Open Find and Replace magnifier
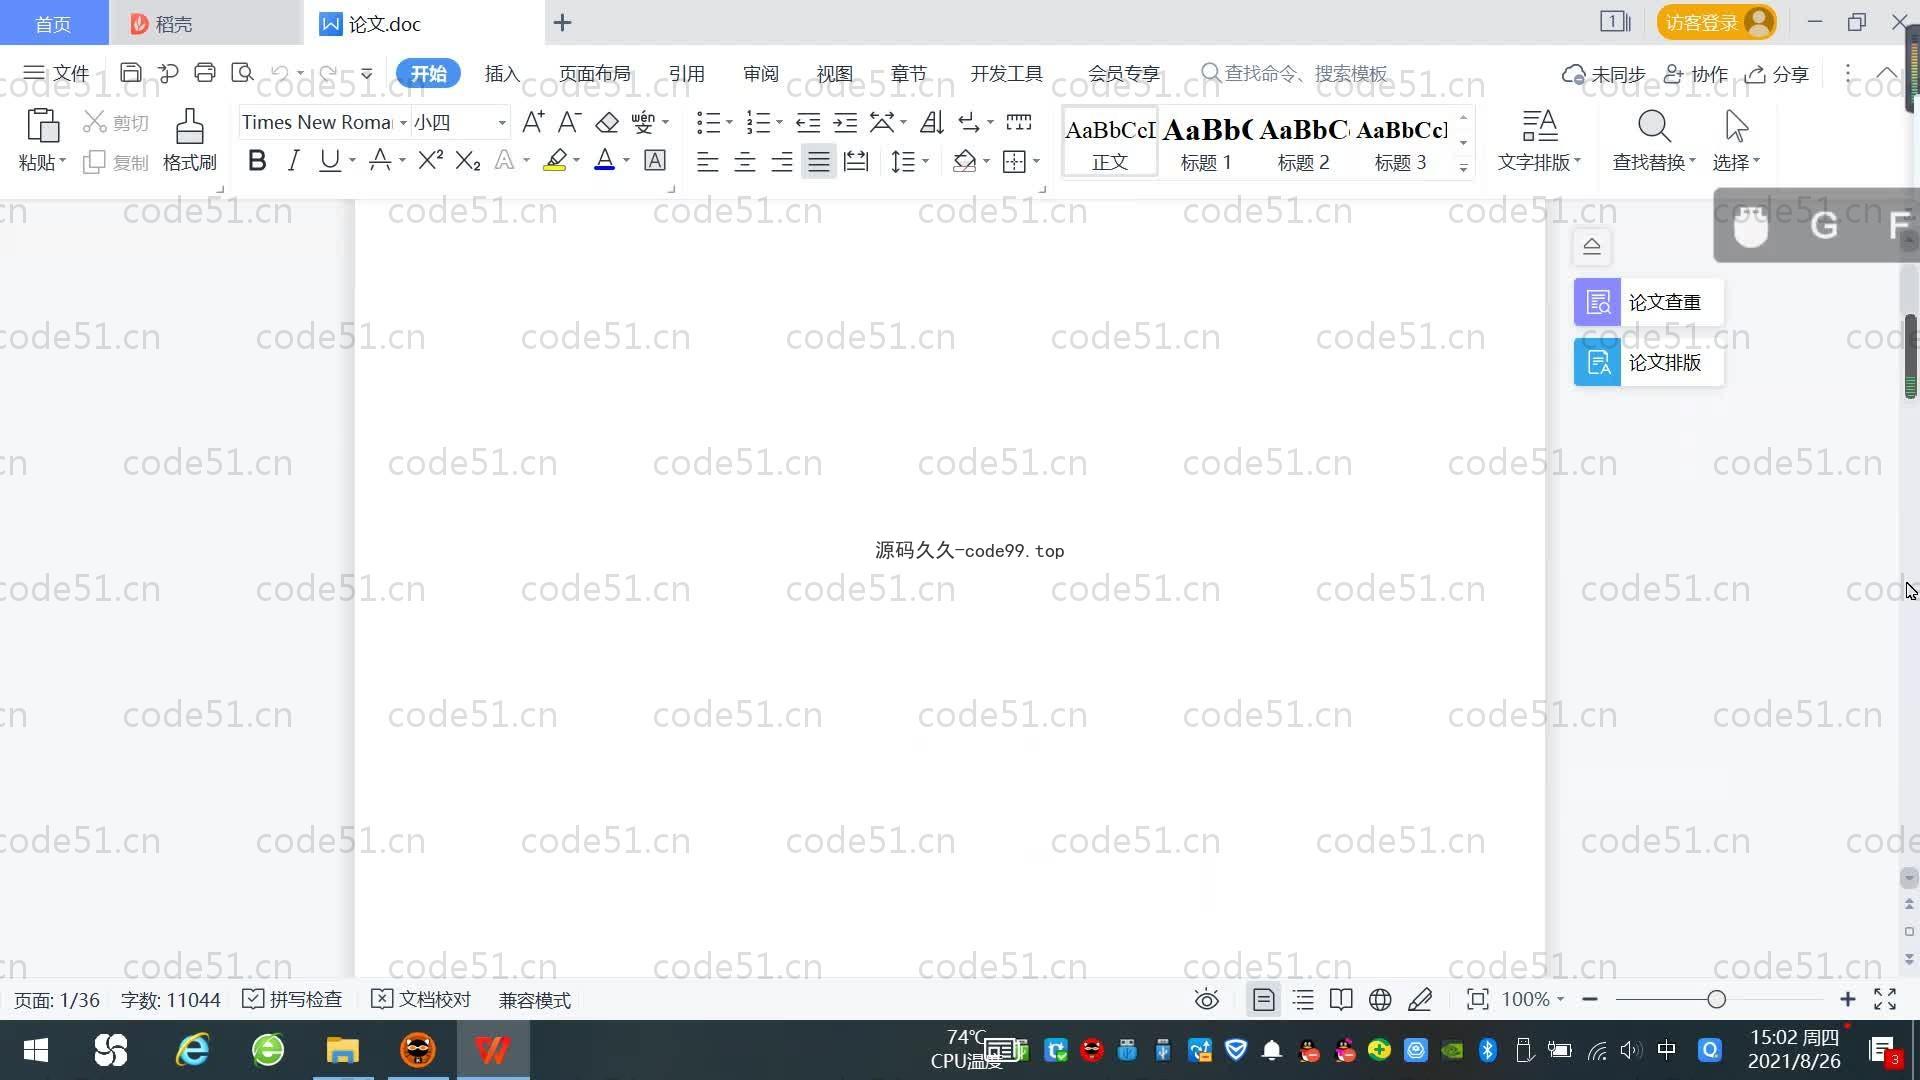This screenshot has height=1080, width=1920. tap(1654, 126)
